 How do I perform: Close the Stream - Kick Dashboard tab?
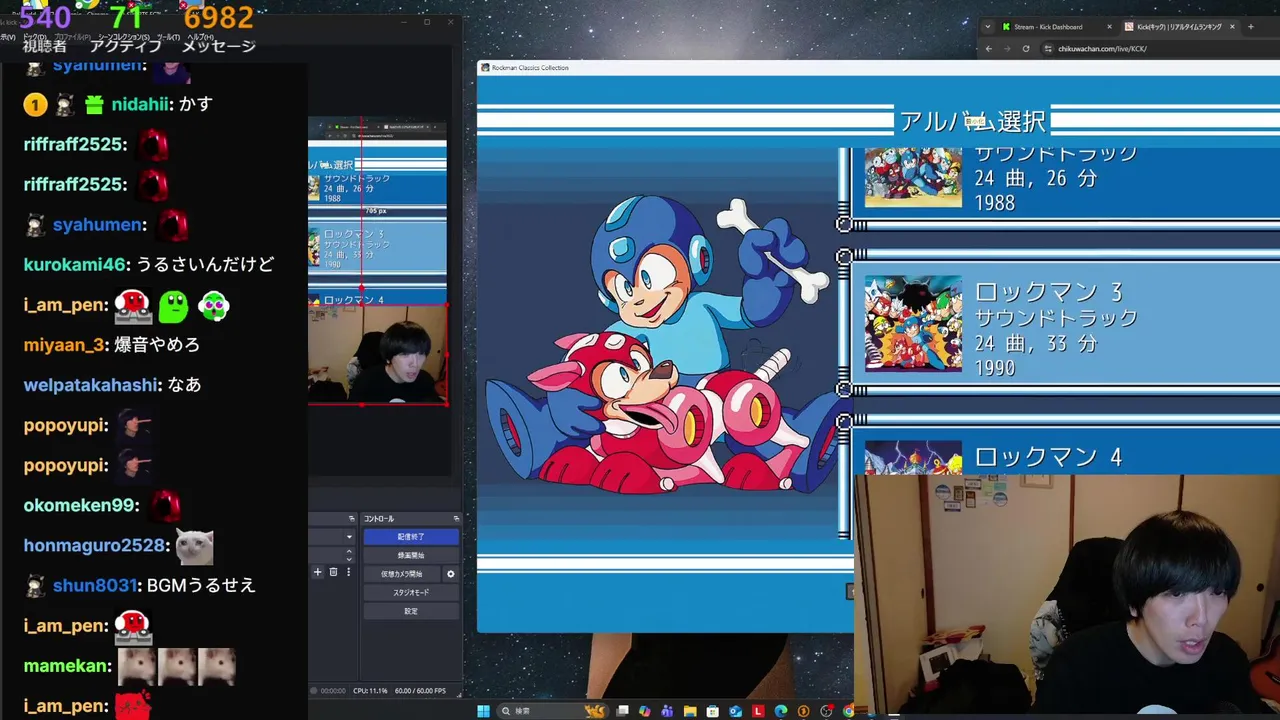click(1109, 27)
